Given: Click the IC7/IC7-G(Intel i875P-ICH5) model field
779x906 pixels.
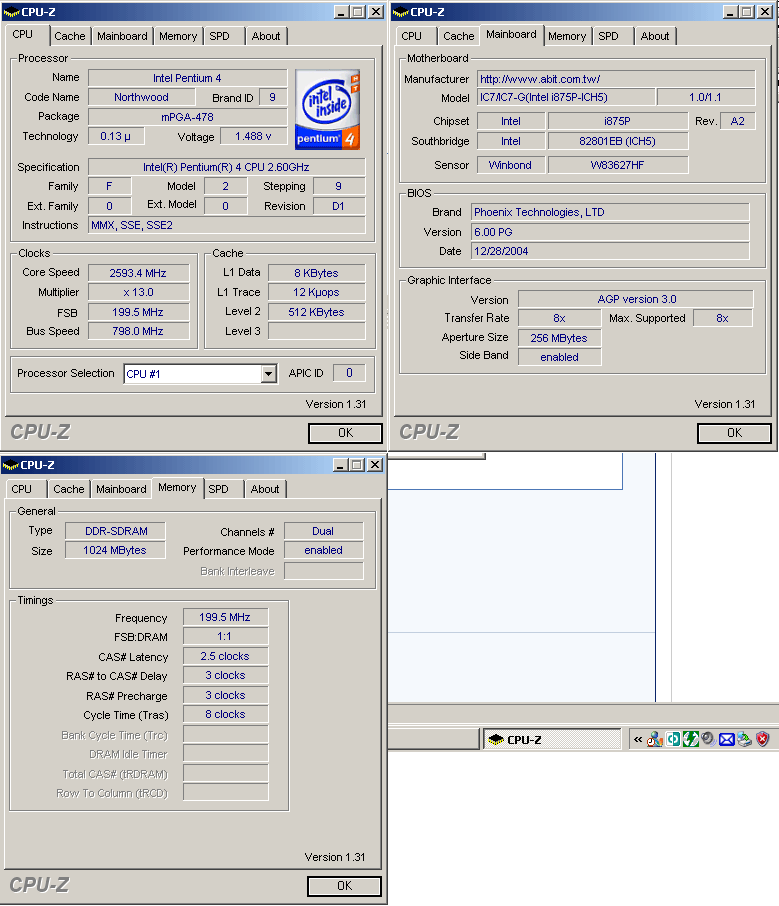Looking at the screenshot, I should (566, 97).
